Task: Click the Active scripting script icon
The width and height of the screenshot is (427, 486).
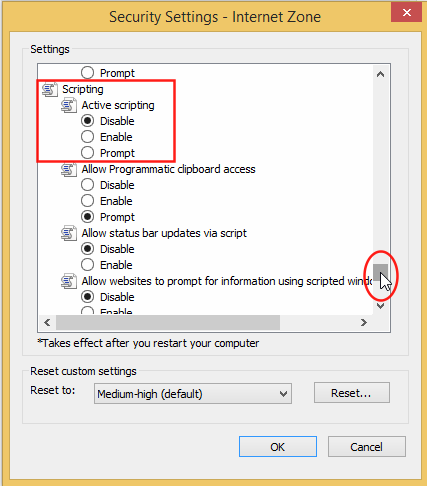Action: pos(69,105)
